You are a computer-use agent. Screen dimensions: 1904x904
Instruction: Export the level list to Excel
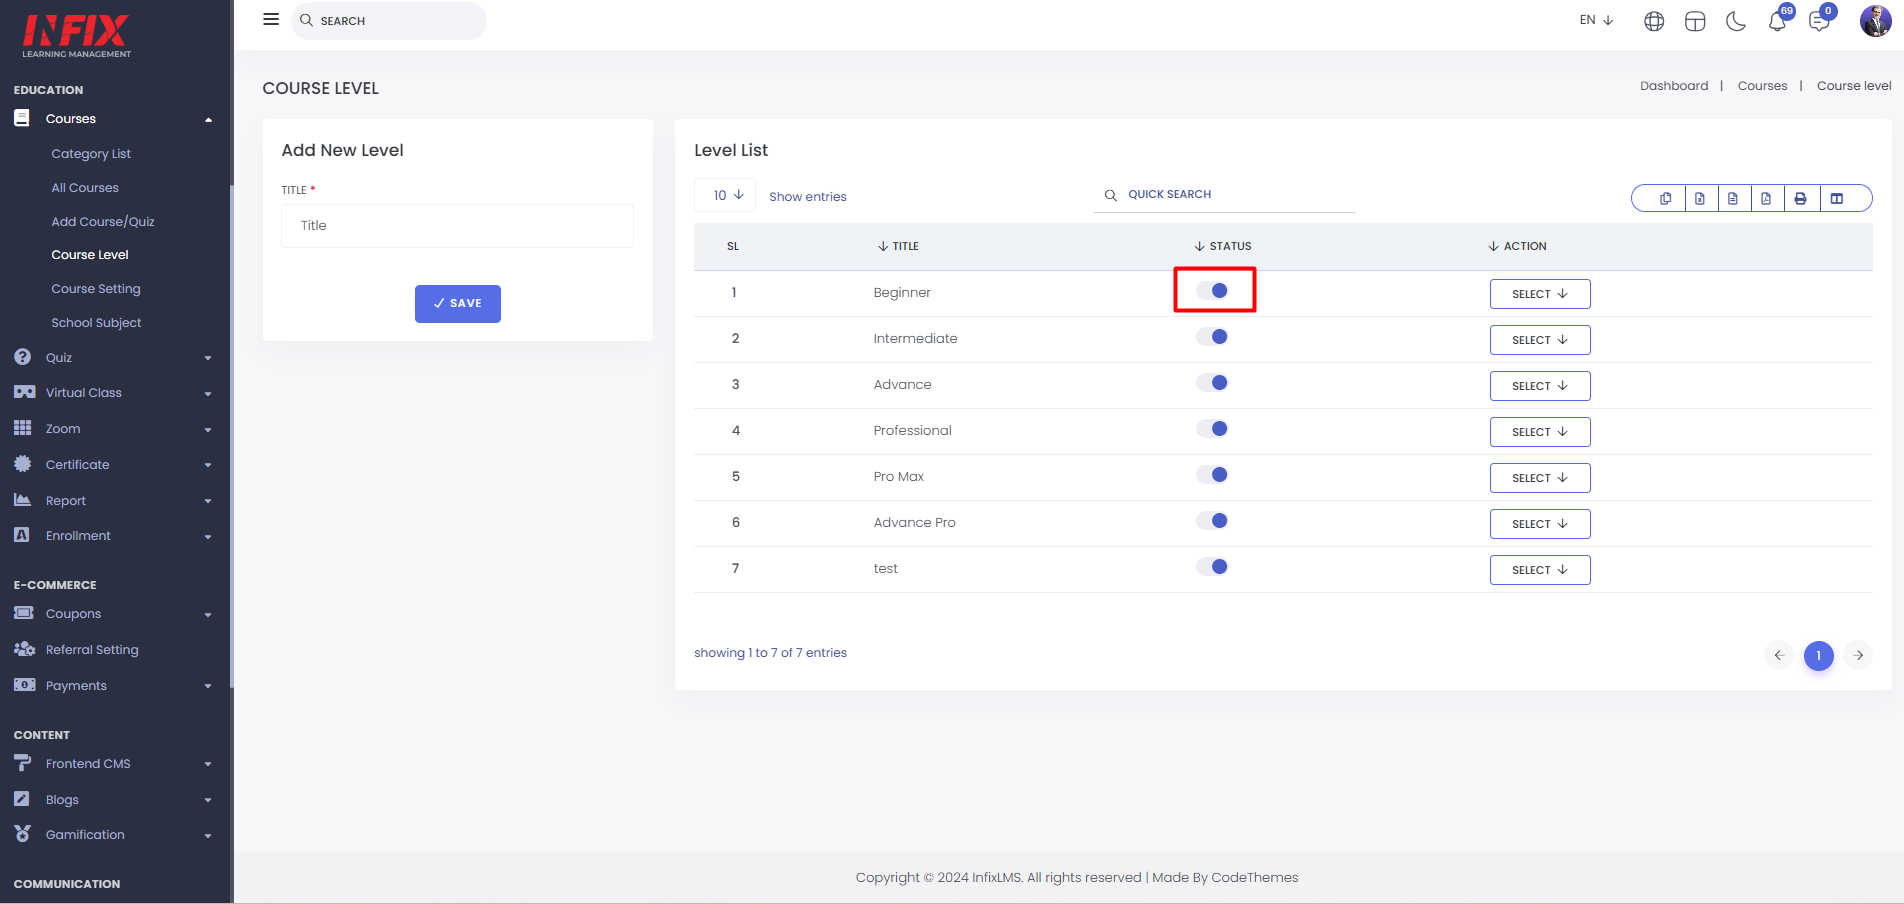point(1699,198)
